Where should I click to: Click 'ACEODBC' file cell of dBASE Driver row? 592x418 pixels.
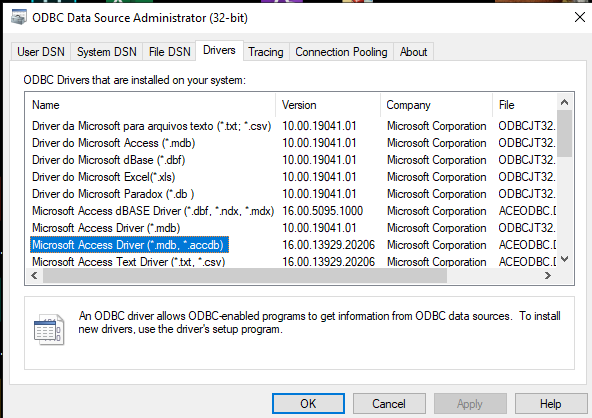tap(527, 211)
